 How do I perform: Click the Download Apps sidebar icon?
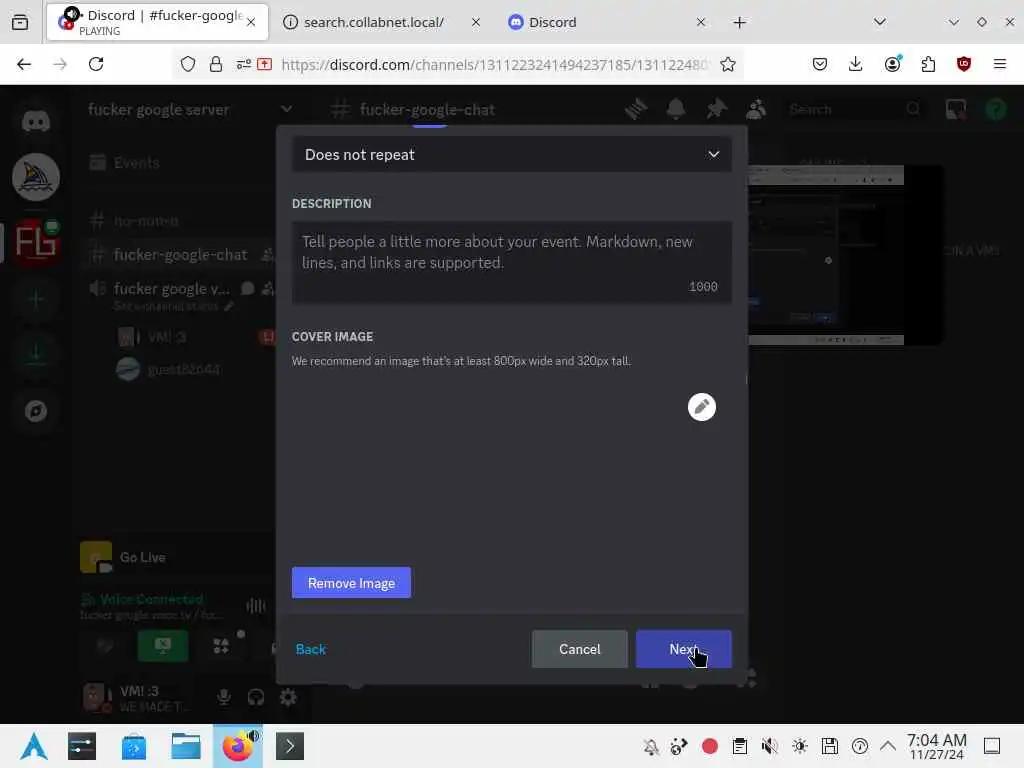[x=36, y=353]
